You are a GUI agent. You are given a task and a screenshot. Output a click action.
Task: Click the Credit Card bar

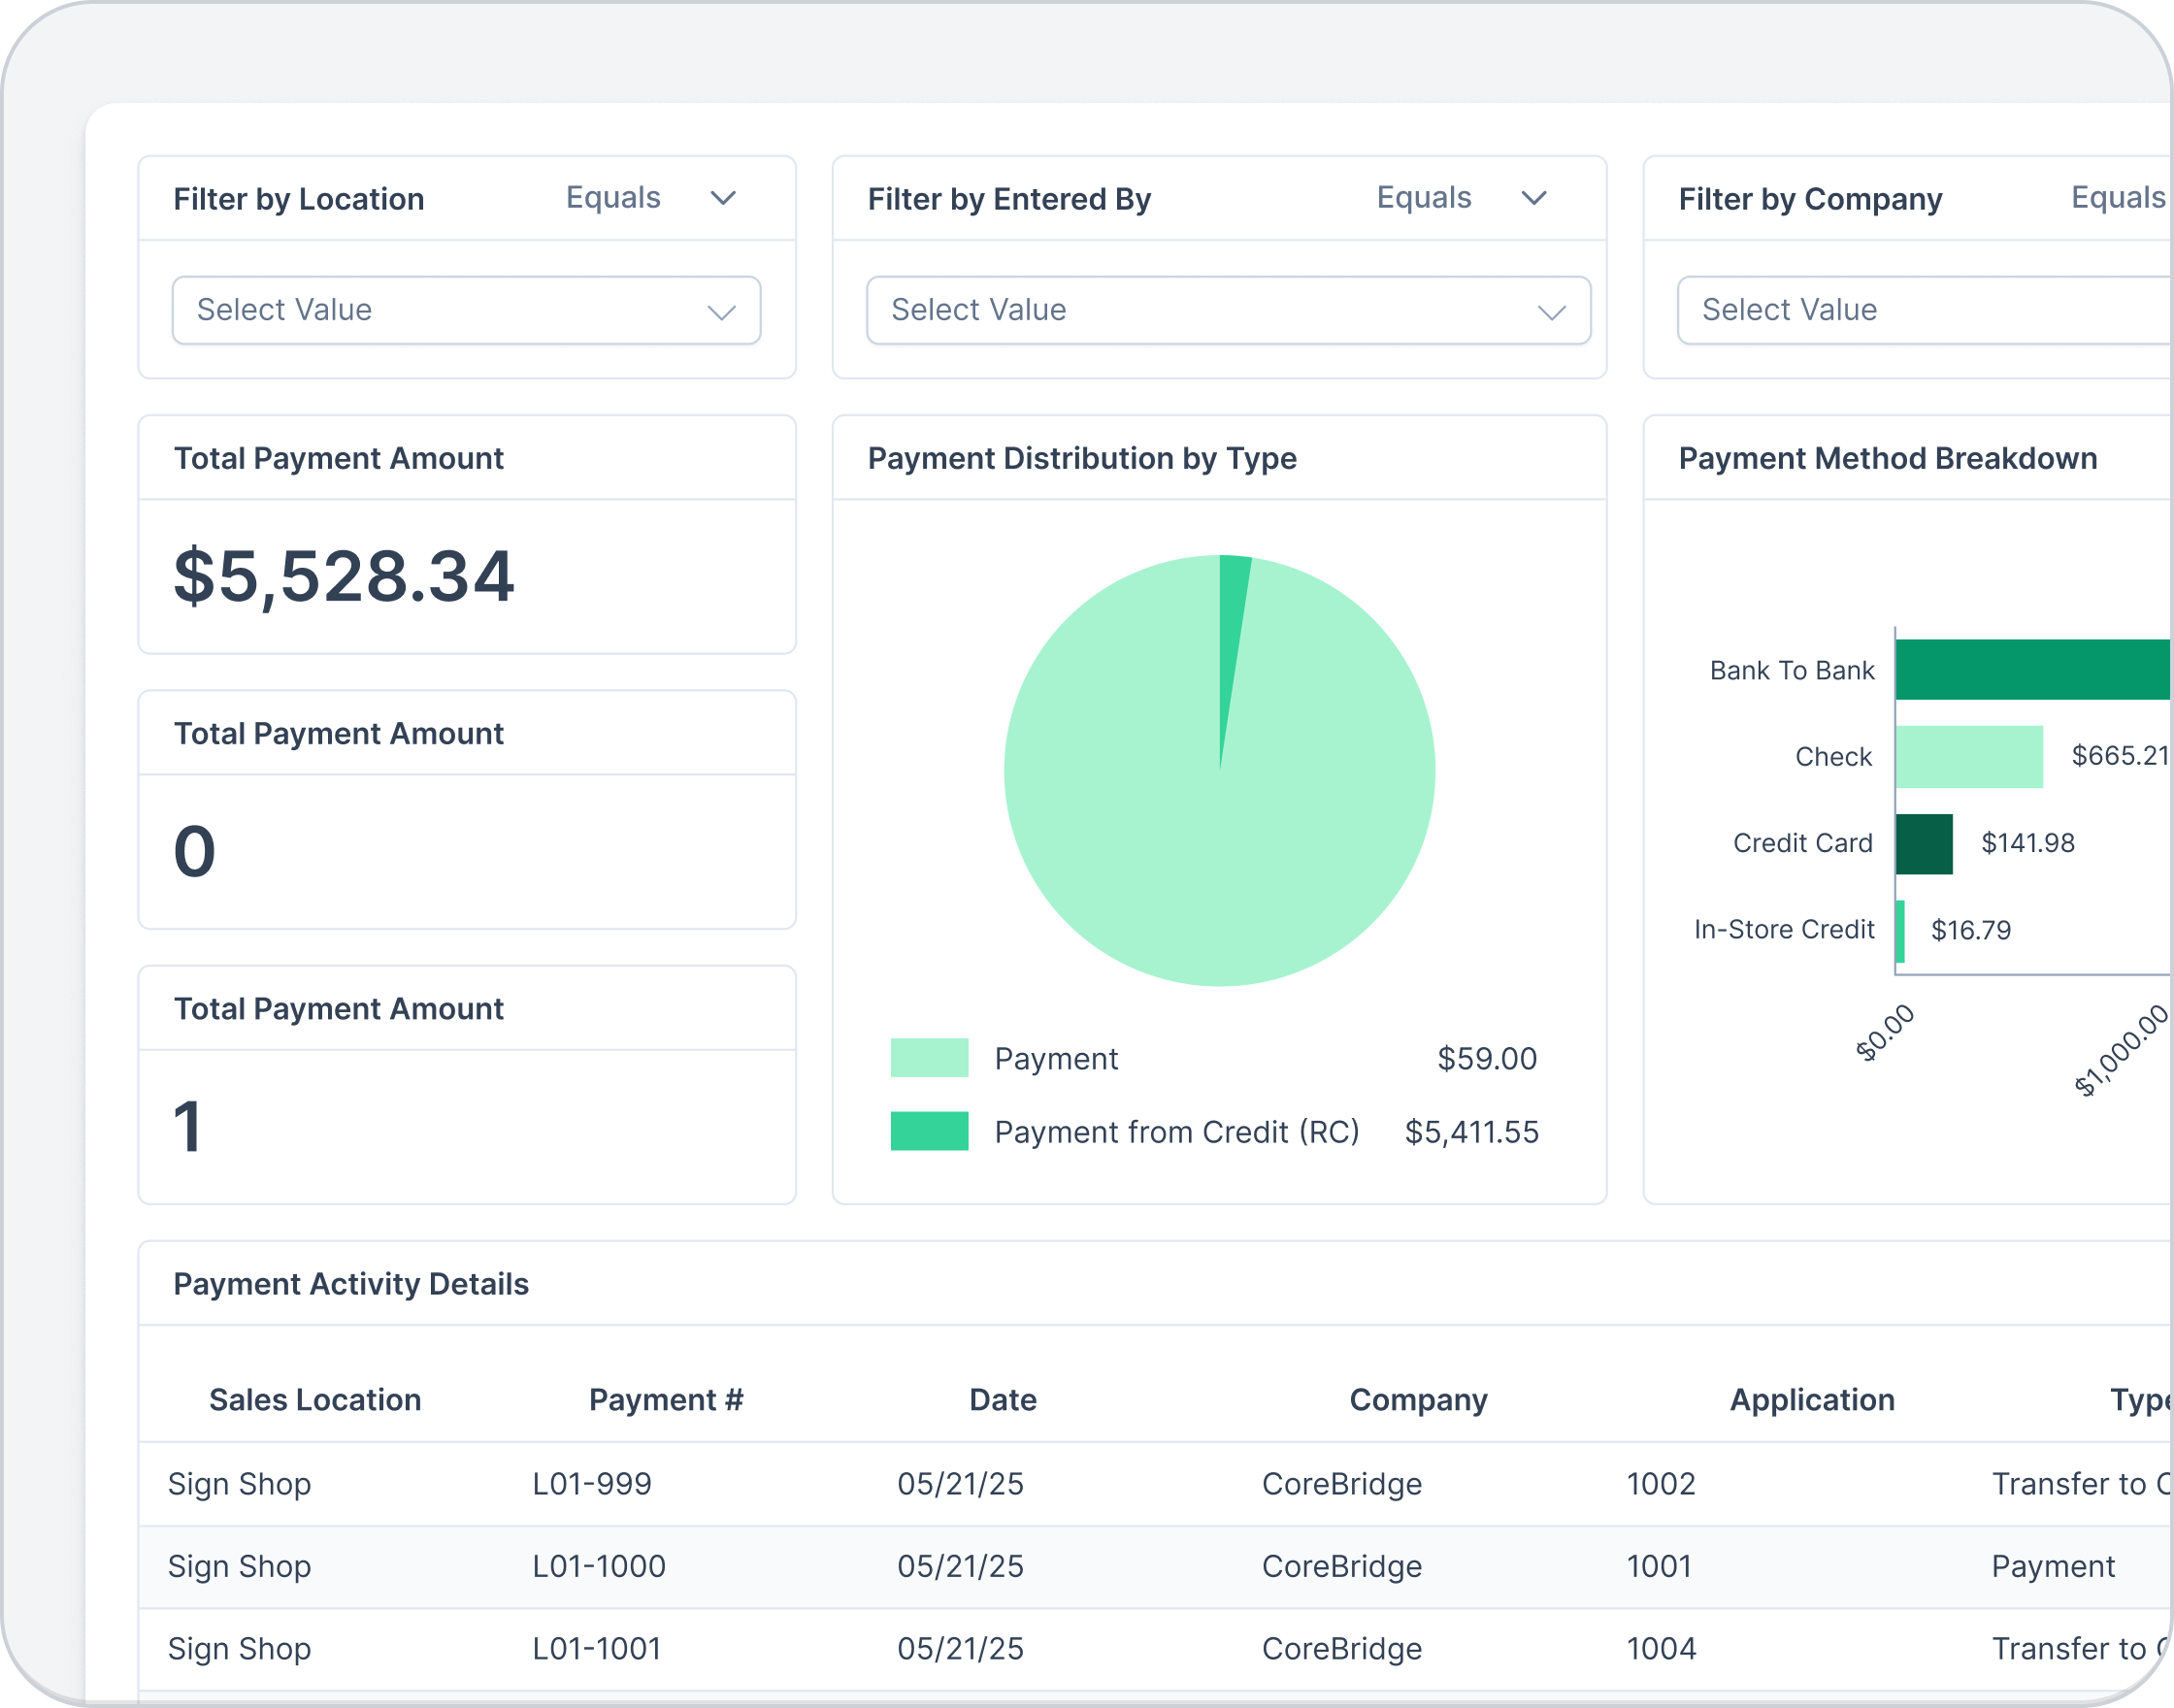coord(1923,844)
